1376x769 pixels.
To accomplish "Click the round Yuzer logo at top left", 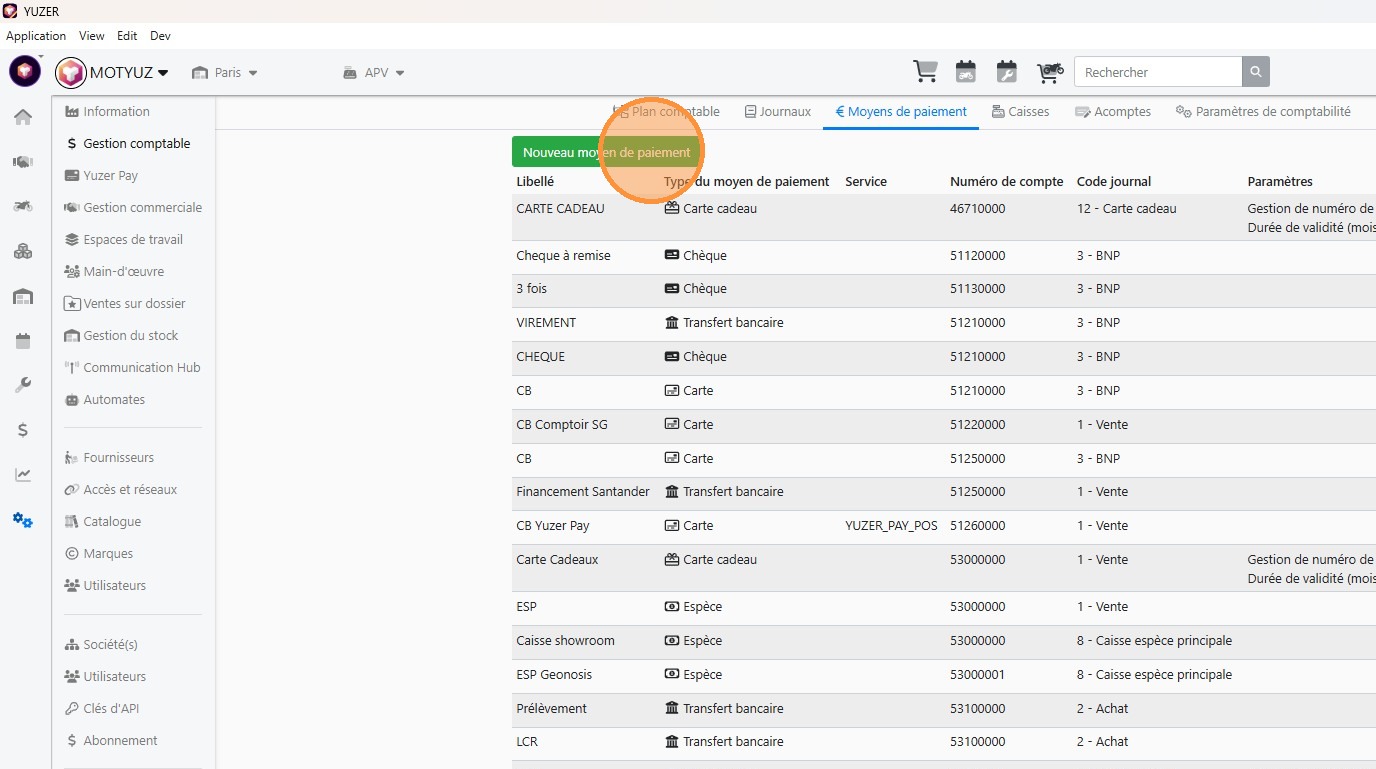I will 25,71.
